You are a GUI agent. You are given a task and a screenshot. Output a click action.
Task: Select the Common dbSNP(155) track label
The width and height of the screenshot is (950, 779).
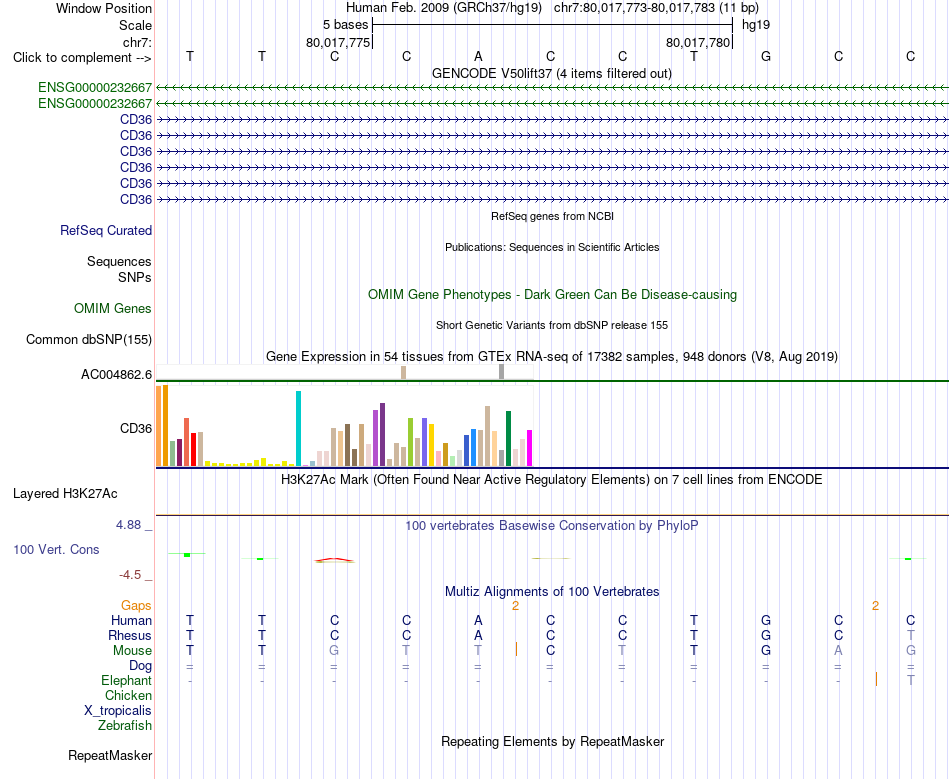pyautogui.click(x=89, y=339)
